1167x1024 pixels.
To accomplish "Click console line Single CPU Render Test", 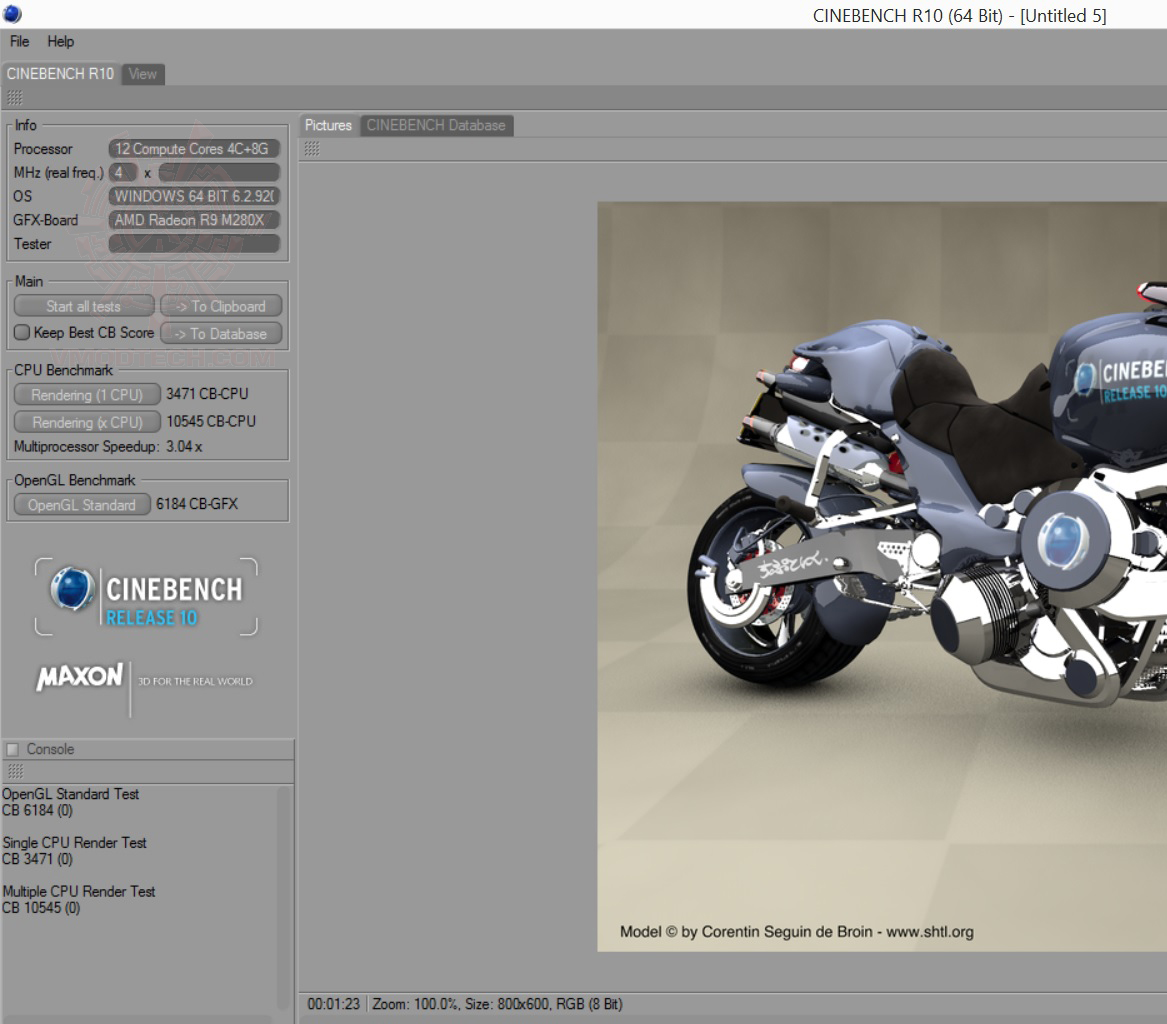I will pyautogui.click(x=74, y=842).
